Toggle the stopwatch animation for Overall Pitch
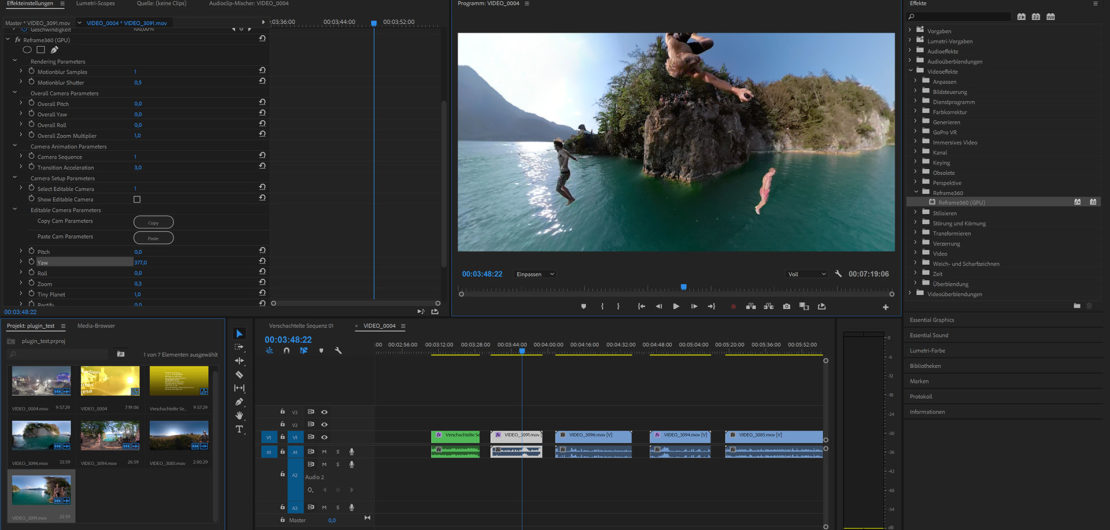The height and width of the screenshot is (530, 1110). (30, 104)
